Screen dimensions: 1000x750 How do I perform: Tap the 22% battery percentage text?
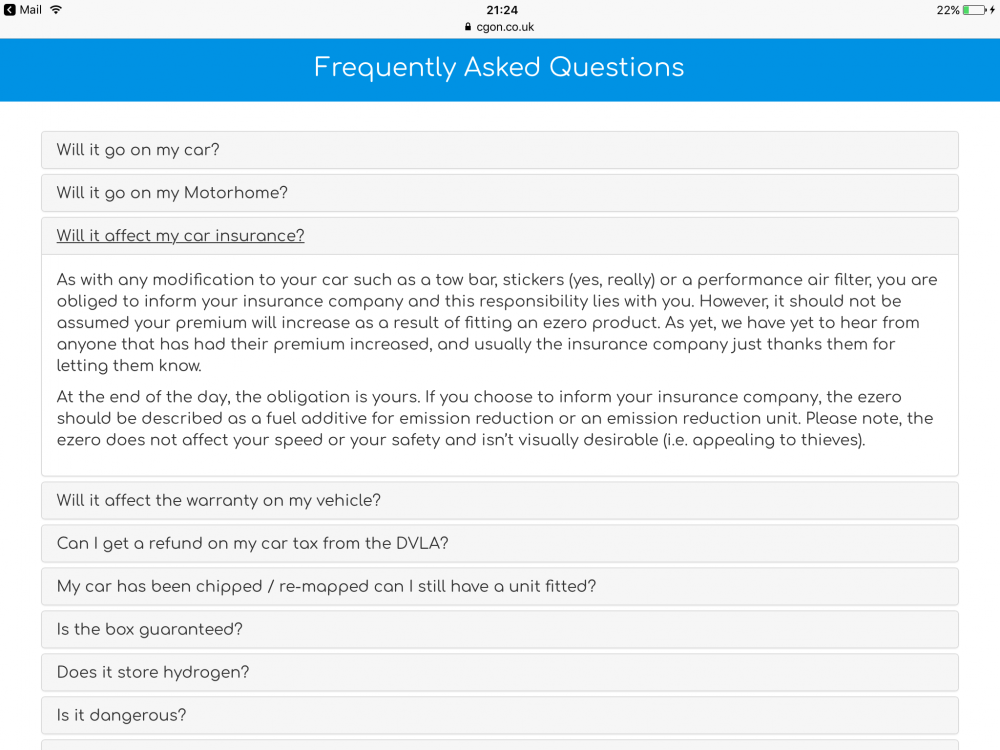pos(948,10)
